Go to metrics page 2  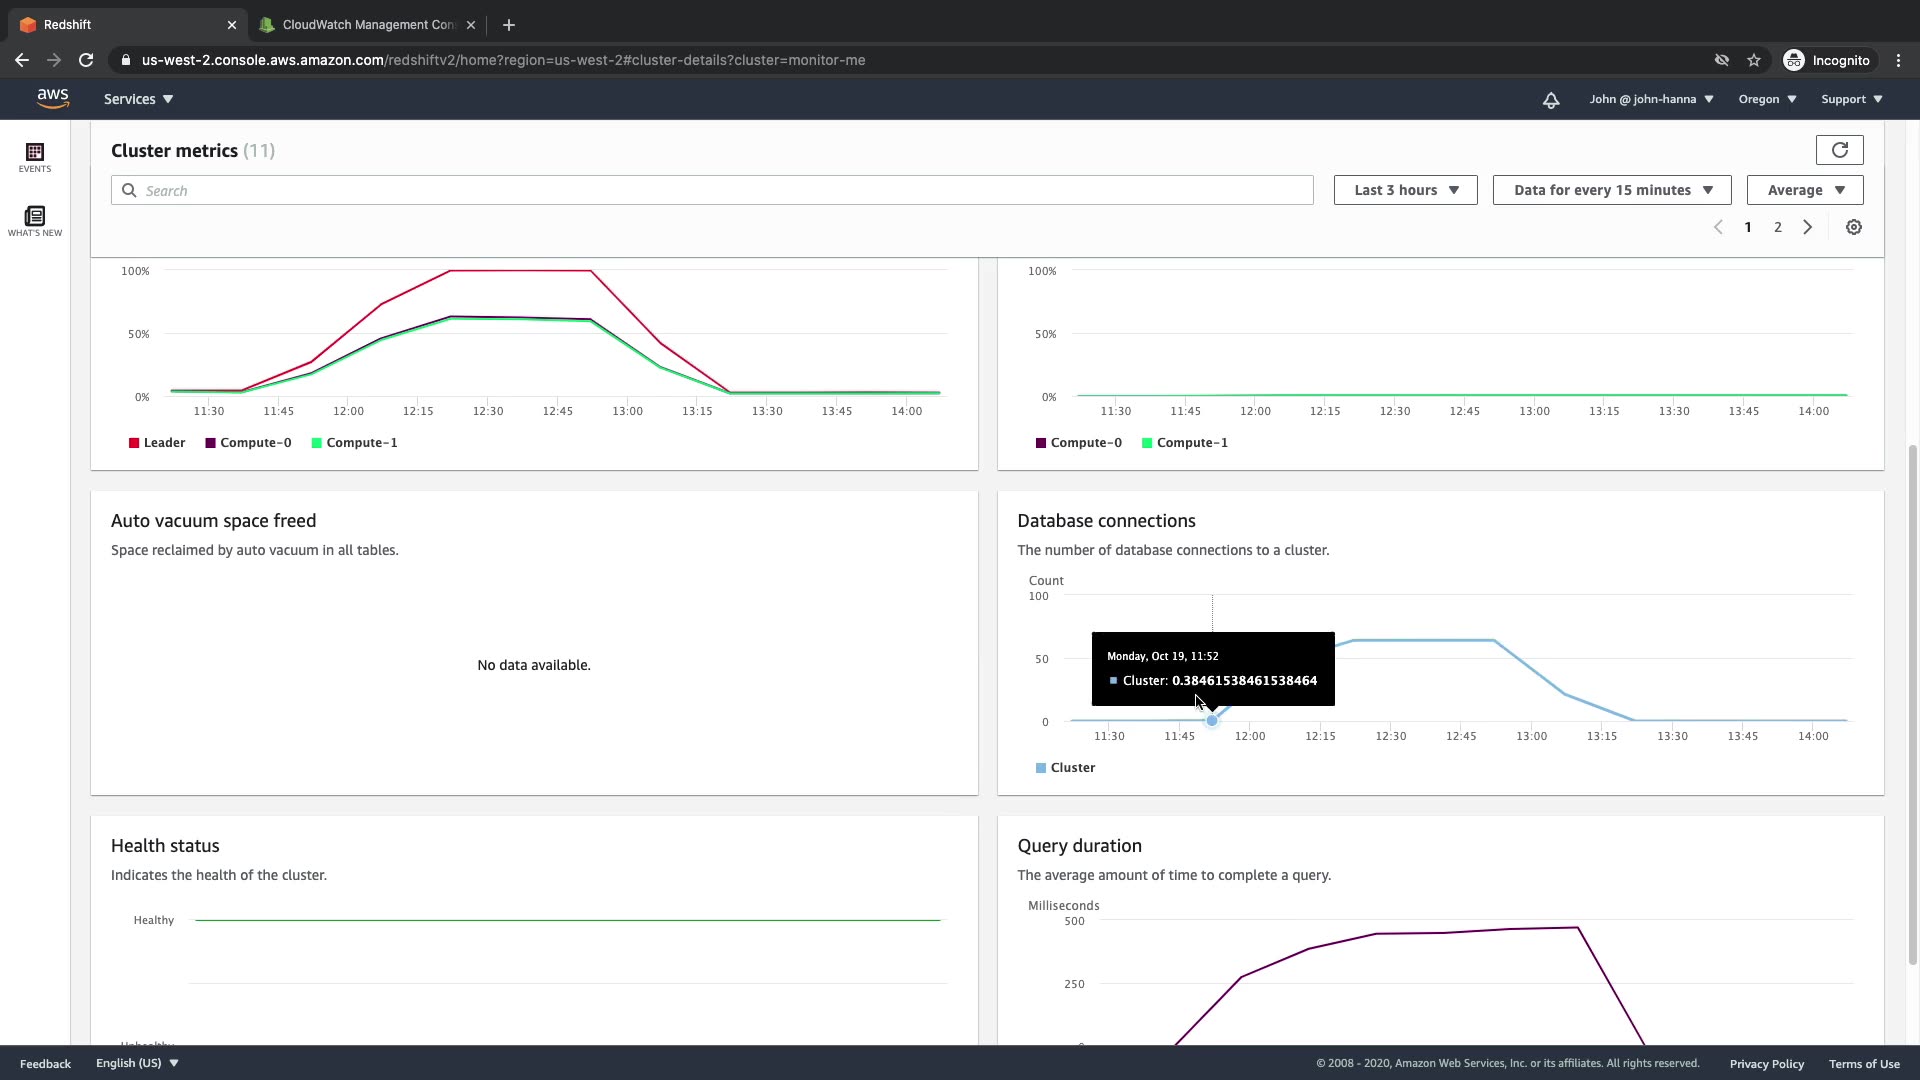(x=1777, y=227)
